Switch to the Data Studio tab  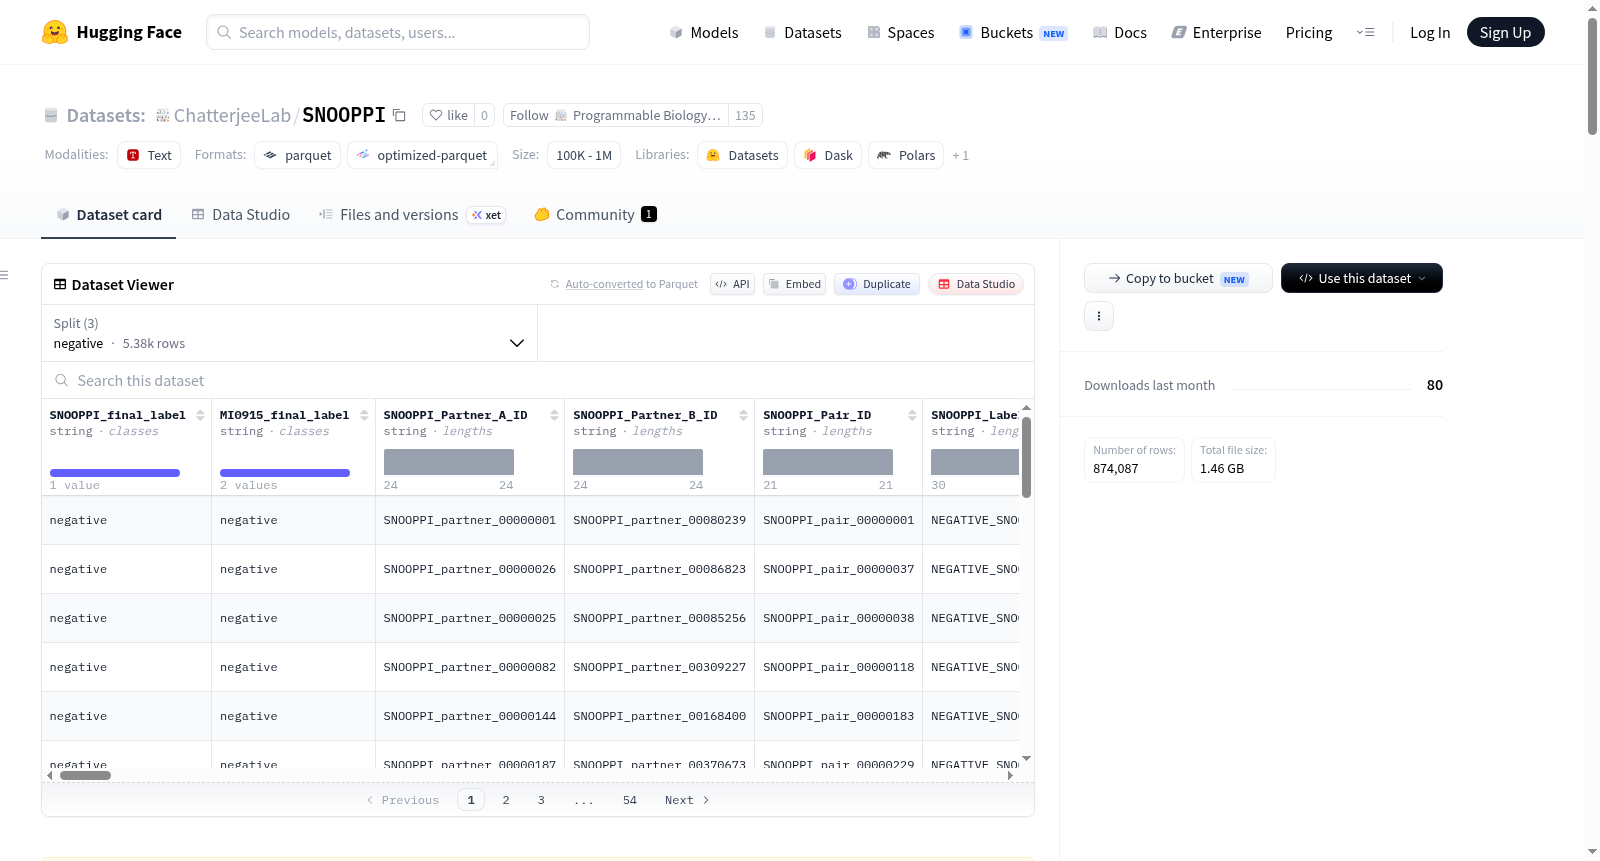click(x=241, y=215)
